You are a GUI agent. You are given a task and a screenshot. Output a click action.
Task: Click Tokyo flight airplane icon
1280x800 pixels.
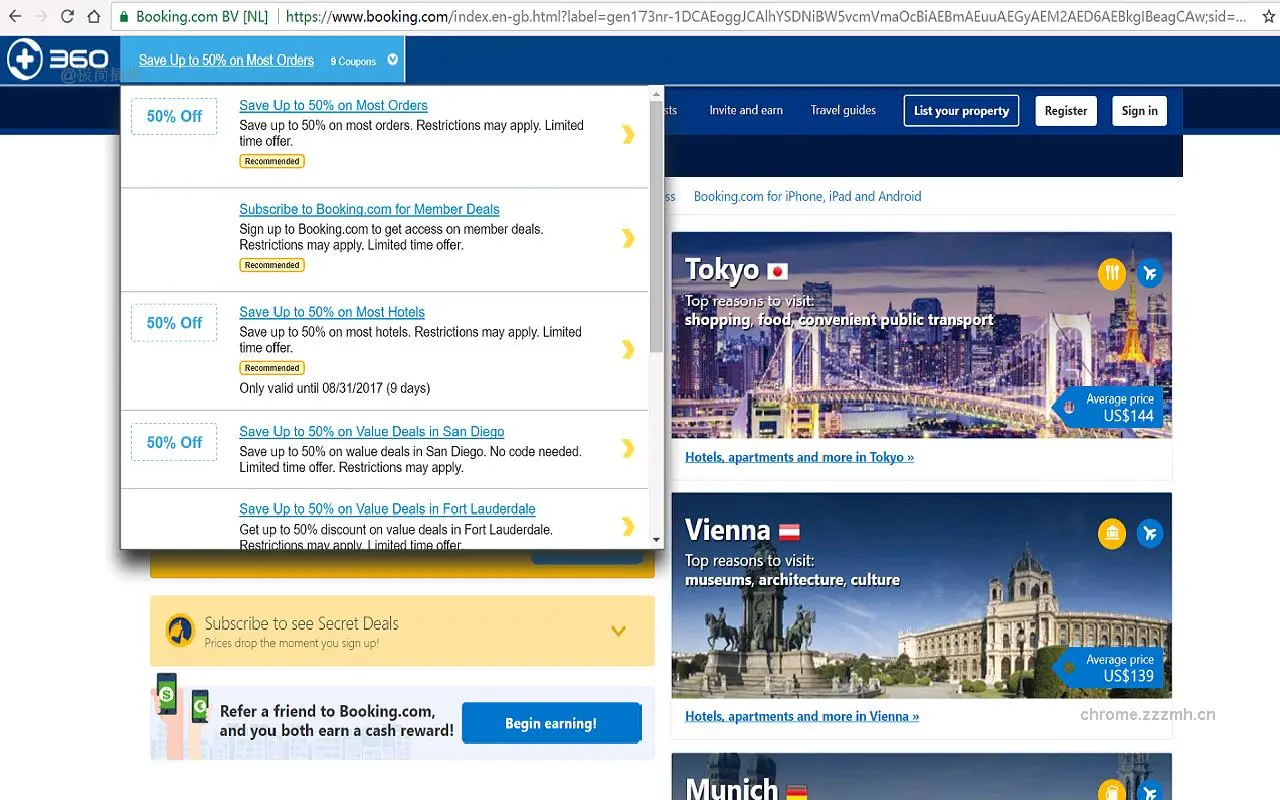pyautogui.click(x=1150, y=274)
